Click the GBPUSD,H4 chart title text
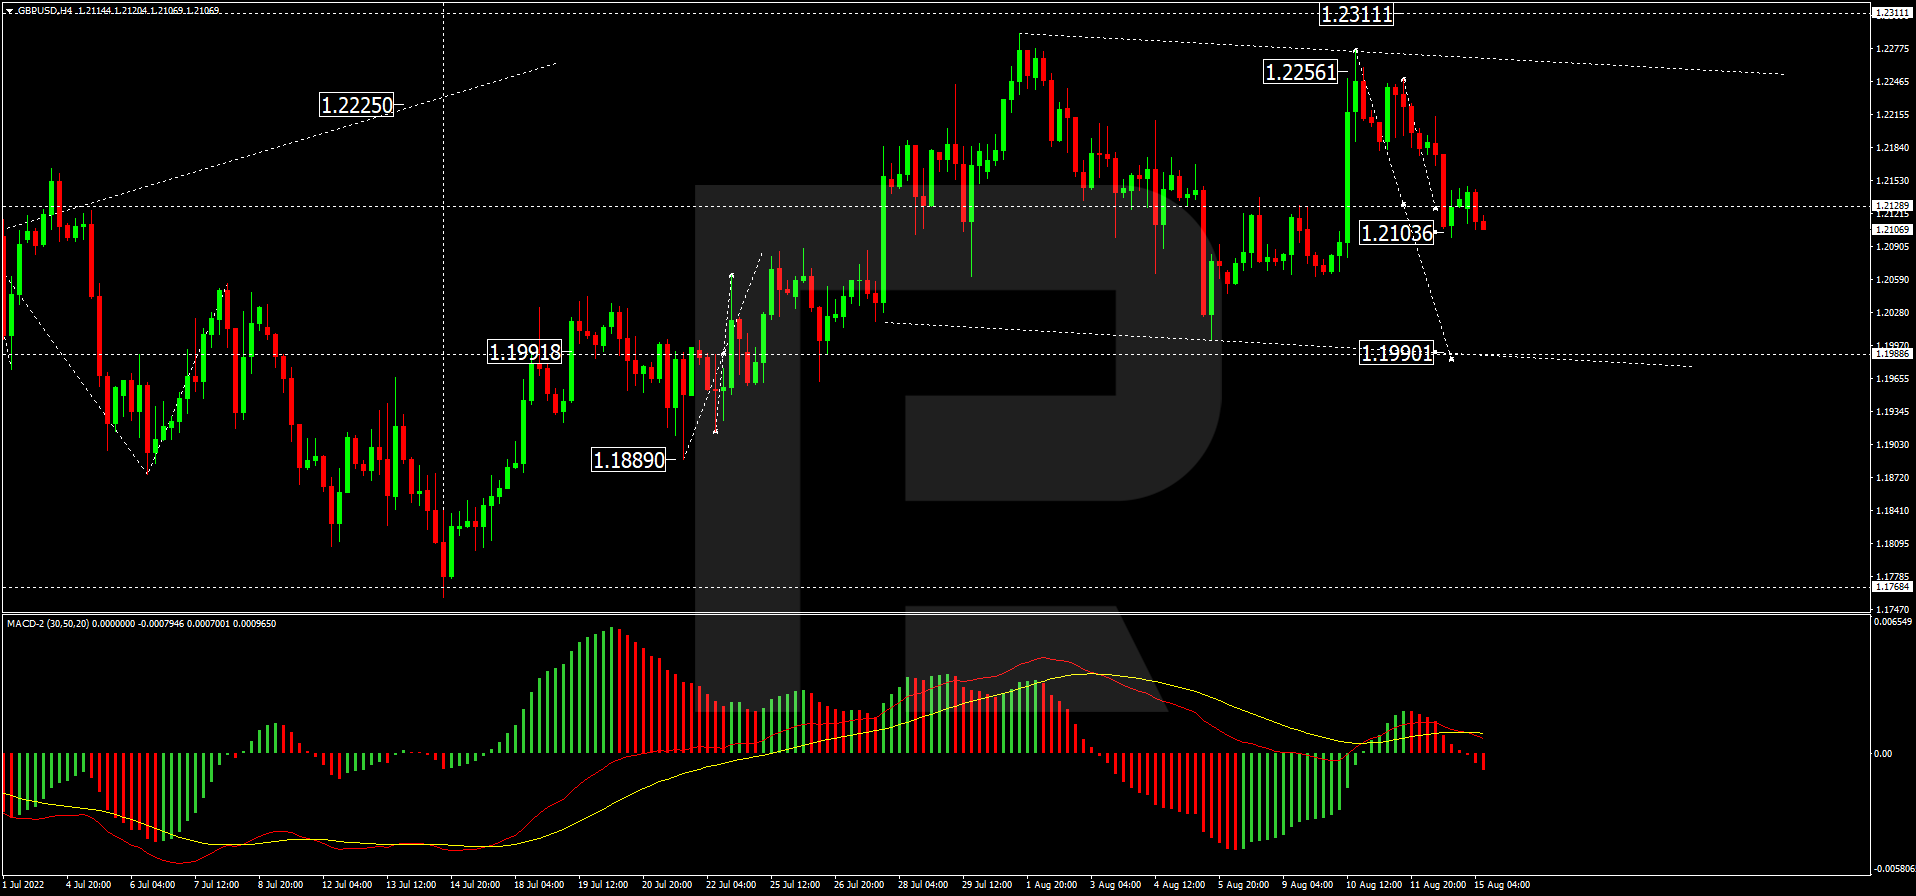The height and width of the screenshot is (896, 1916). tap(44, 11)
